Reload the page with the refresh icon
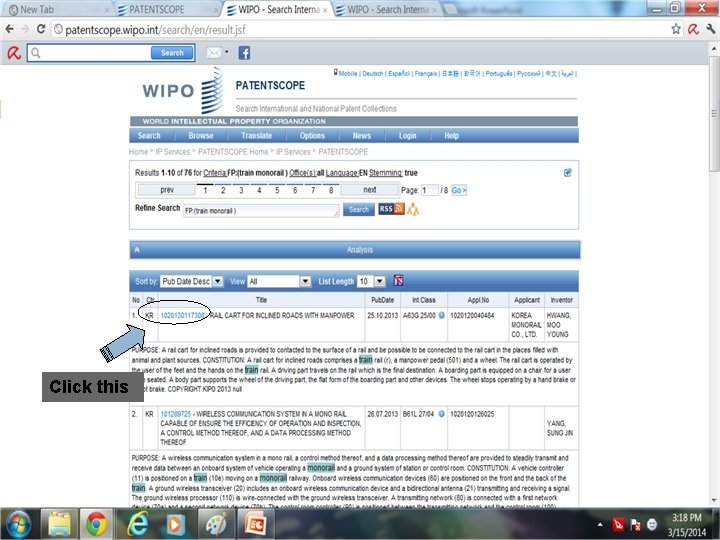The width and height of the screenshot is (720, 540). point(41,29)
